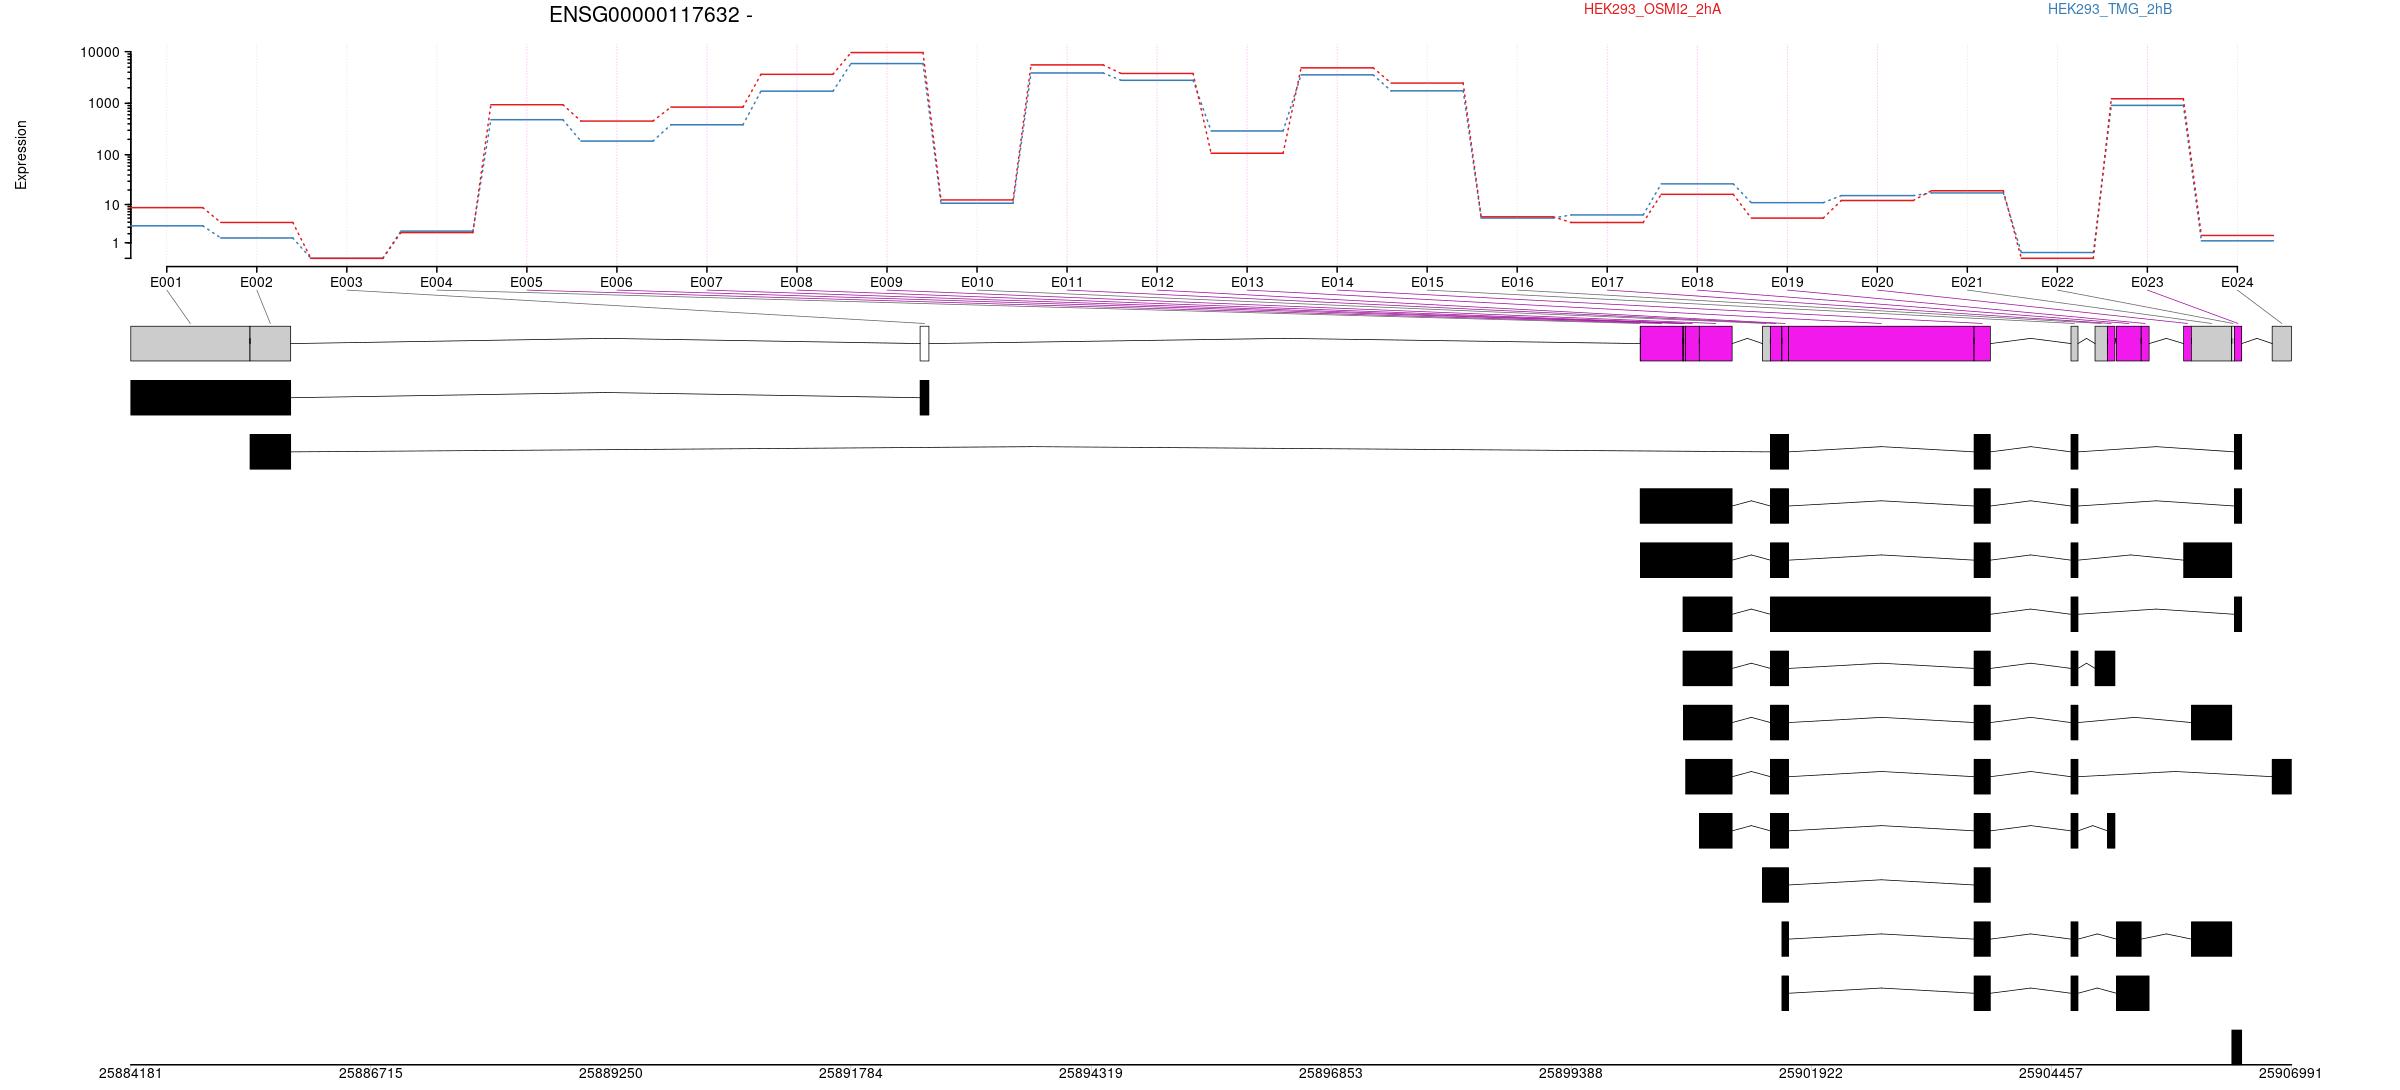
Task: Click exon label E008
Action: click(x=796, y=283)
